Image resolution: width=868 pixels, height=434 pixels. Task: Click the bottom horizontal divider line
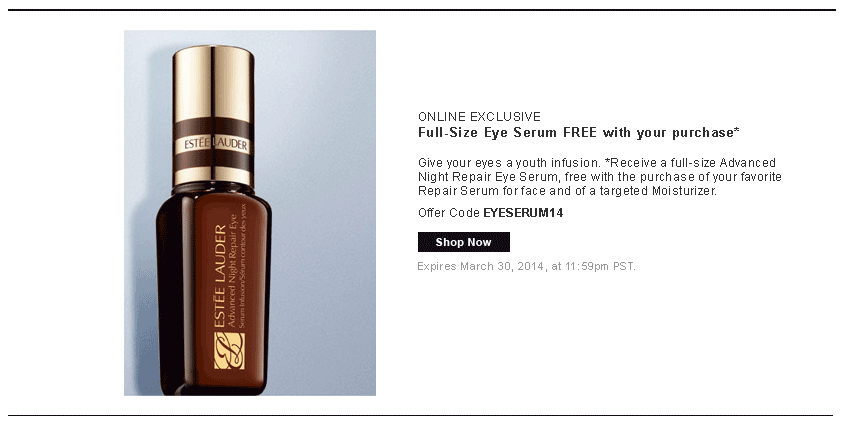coord(421,415)
